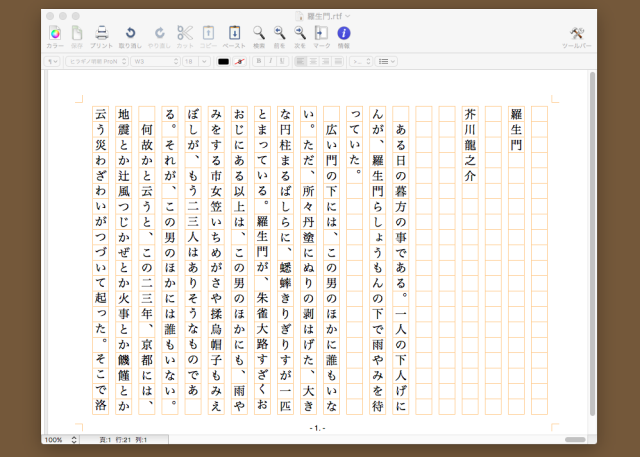Click the page number '- 1. -' footer
Viewport: 640px width, 457px height.
point(318,428)
